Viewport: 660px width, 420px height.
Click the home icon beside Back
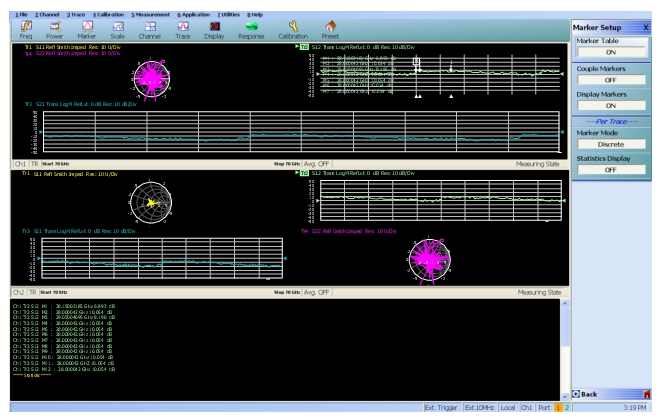click(647, 394)
